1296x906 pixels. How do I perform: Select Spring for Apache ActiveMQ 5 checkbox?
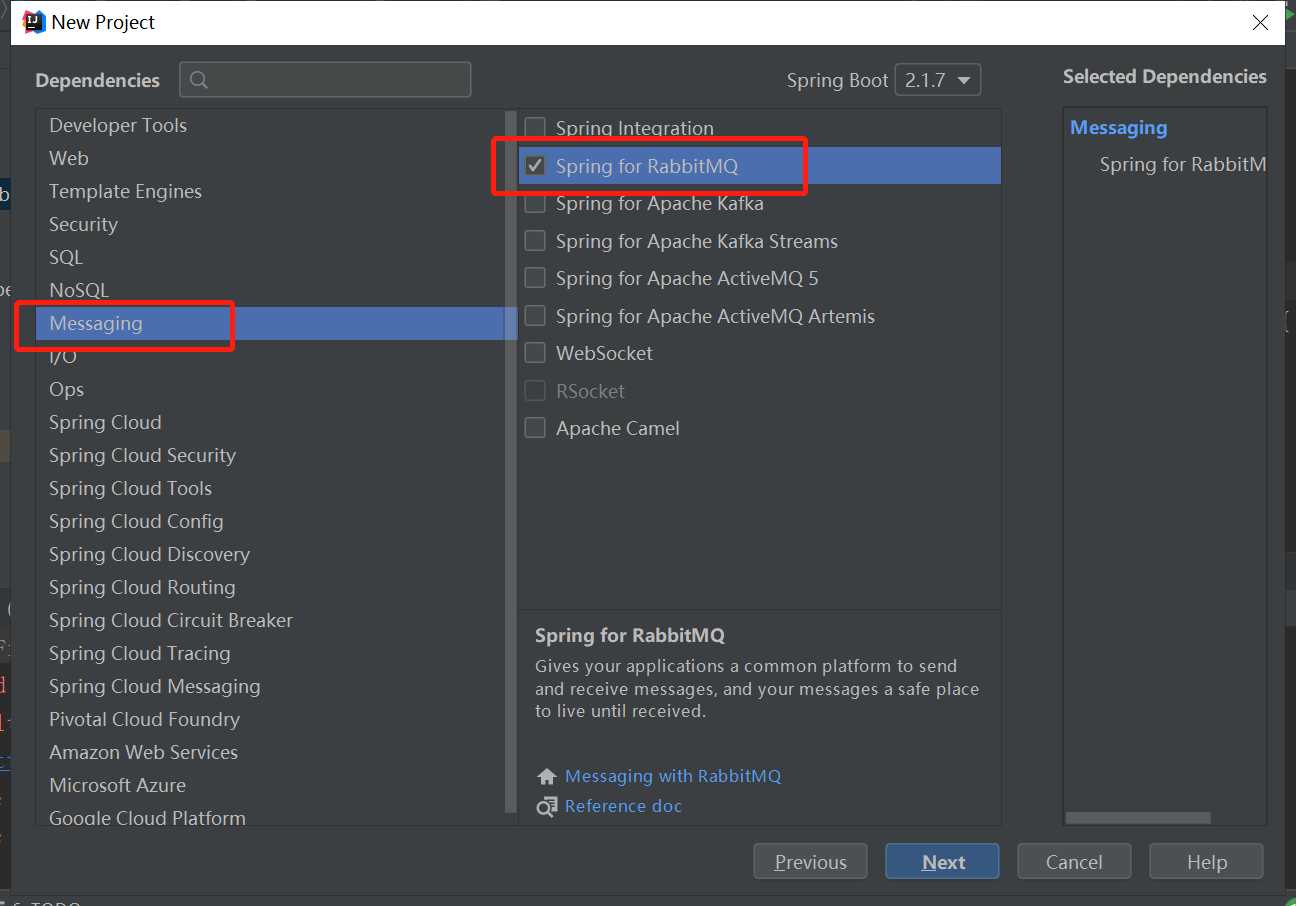(x=535, y=278)
